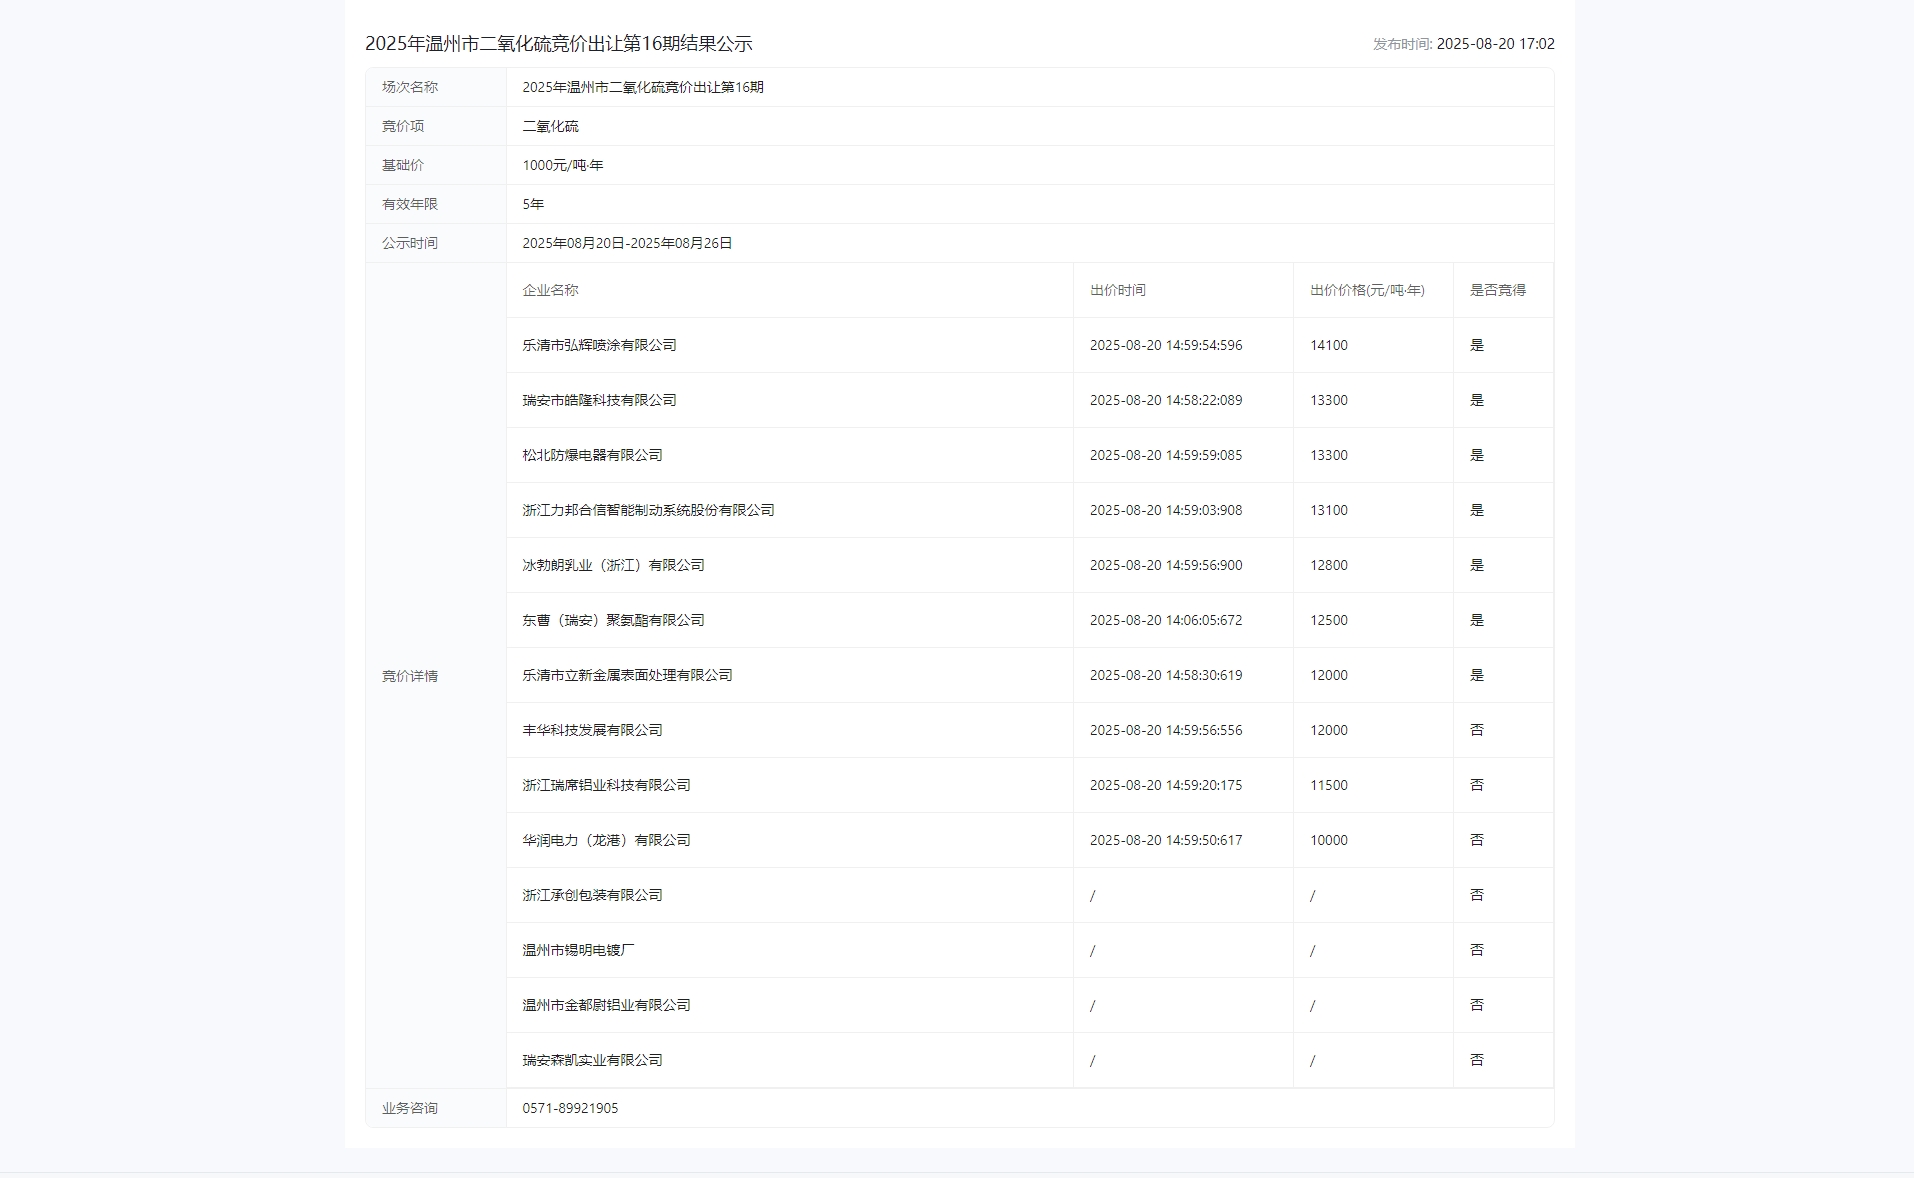
Task: Select company 冰勃朗乳业（浙江）有限公司
Action: [x=613, y=565]
